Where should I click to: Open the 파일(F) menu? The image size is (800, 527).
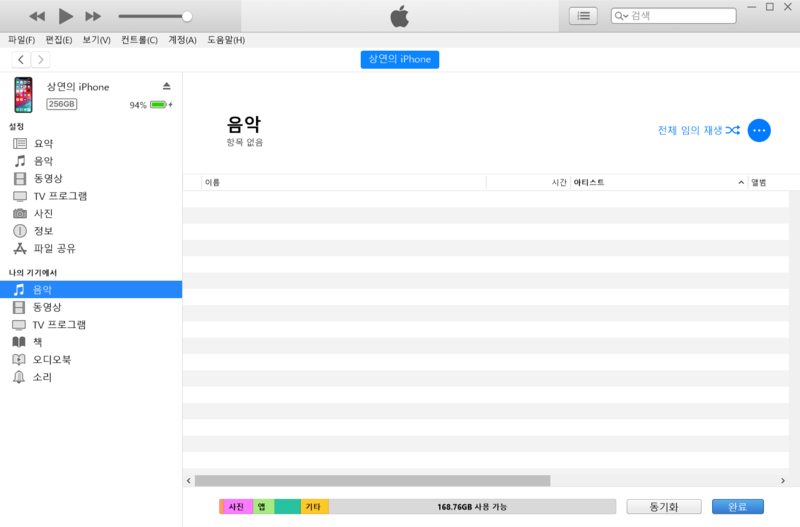click(21, 40)
